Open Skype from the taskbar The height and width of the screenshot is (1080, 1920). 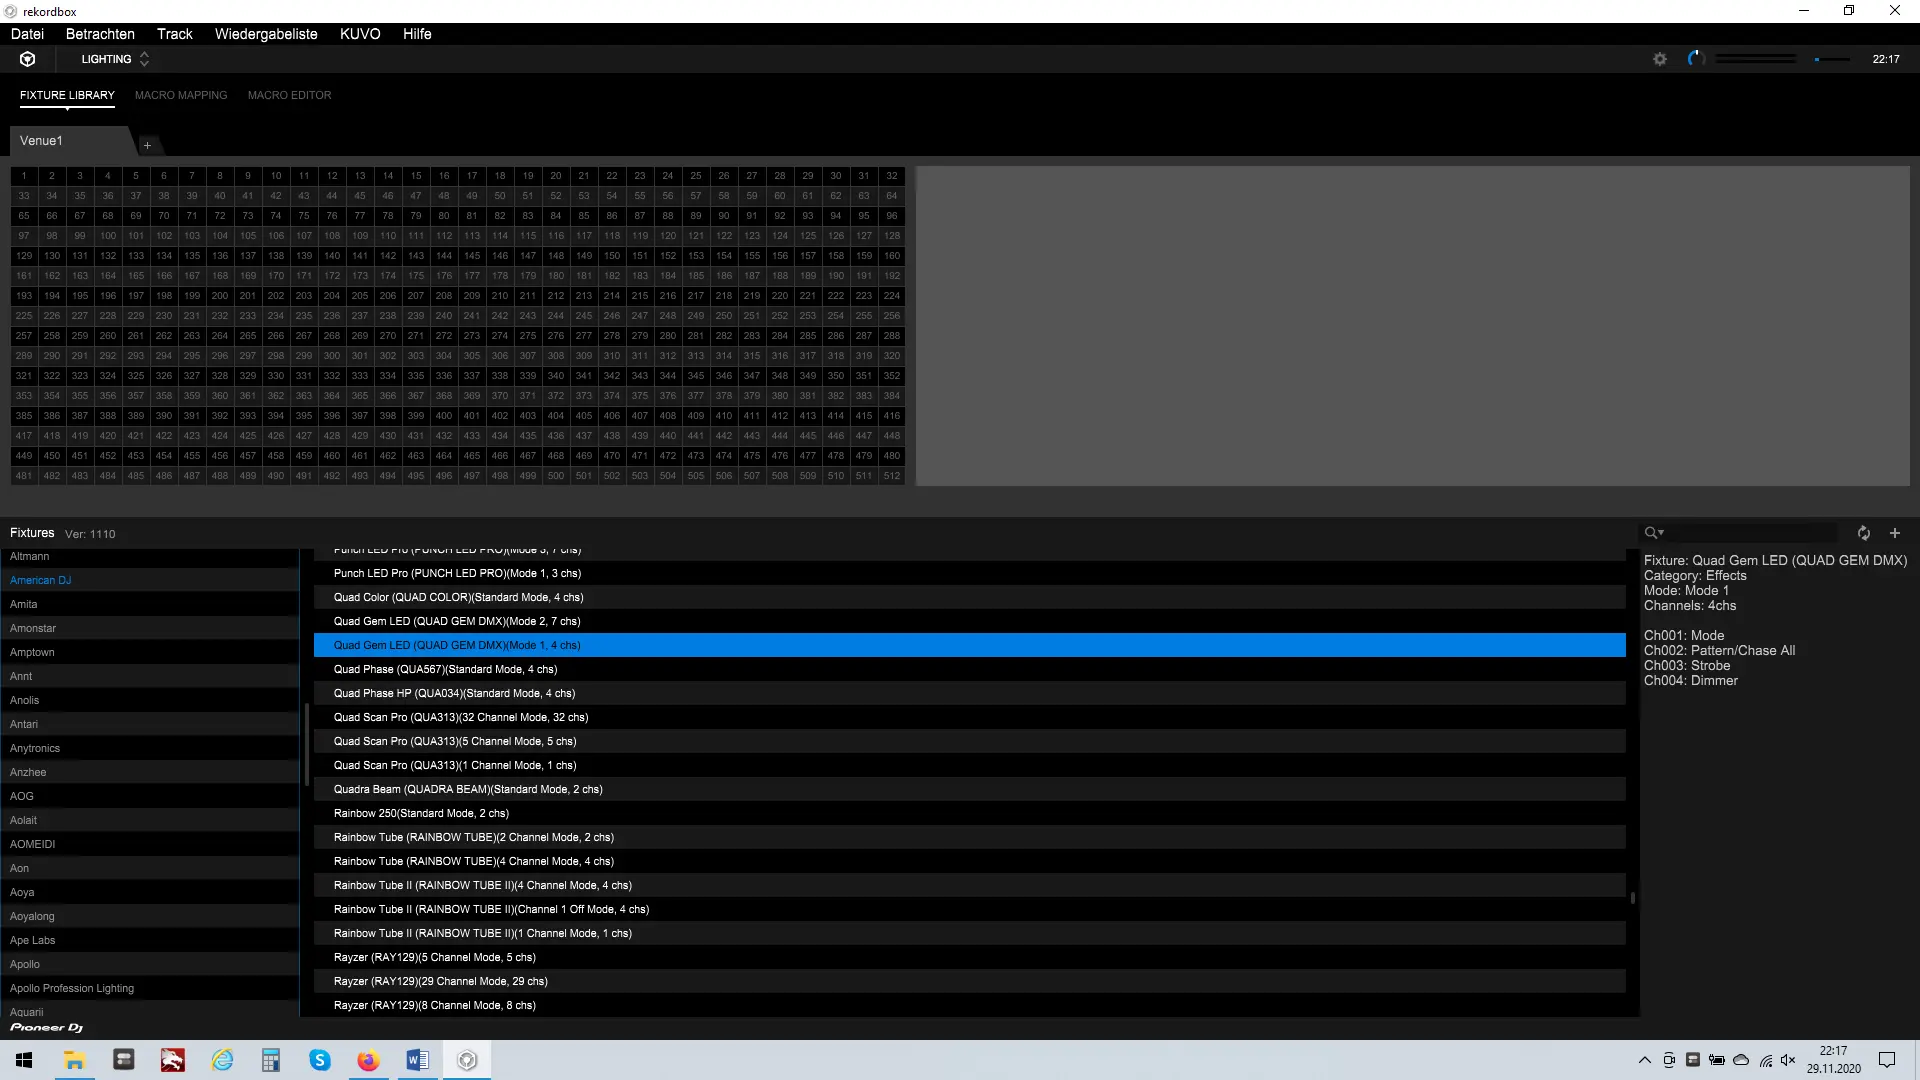[x=320, y=1060]
